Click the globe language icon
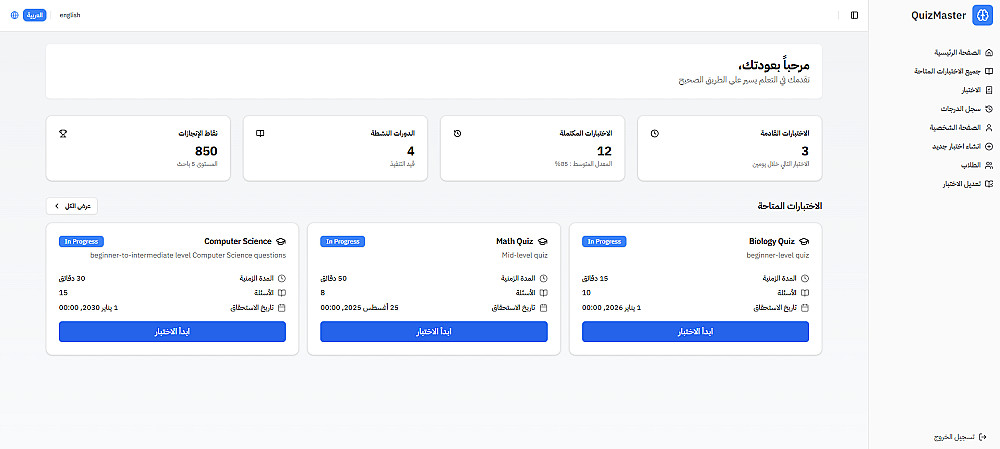 [x=14, y=15]
